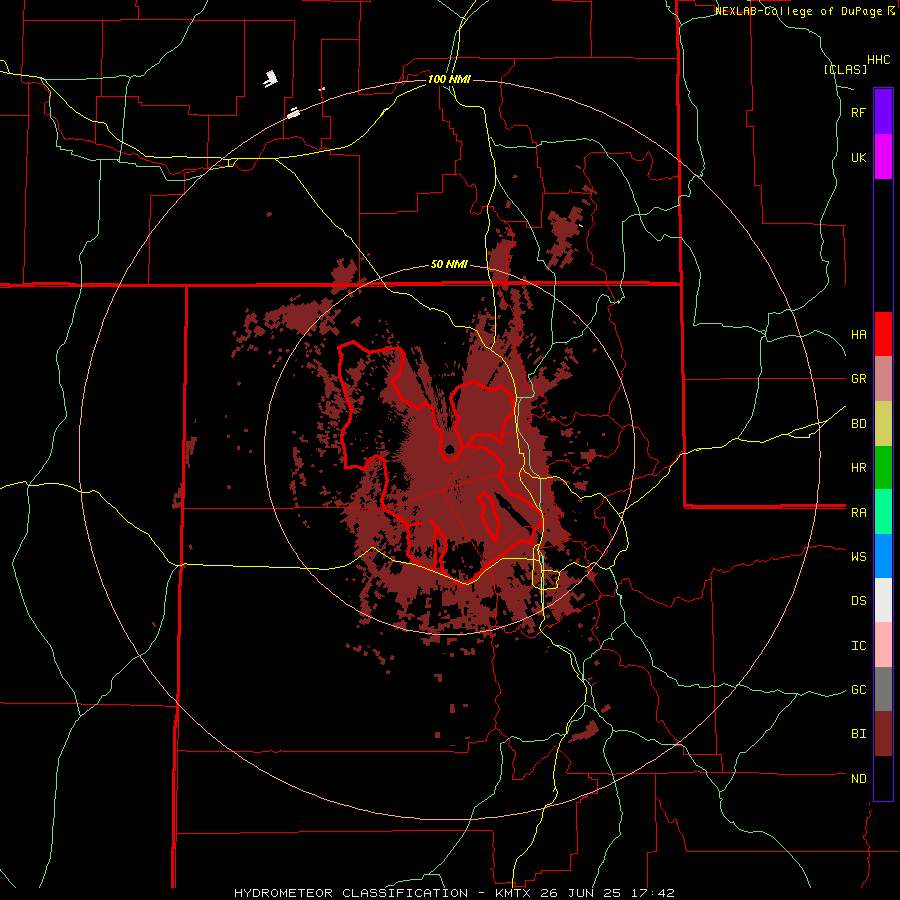Click the IC legend label

[x=858, y=646]
